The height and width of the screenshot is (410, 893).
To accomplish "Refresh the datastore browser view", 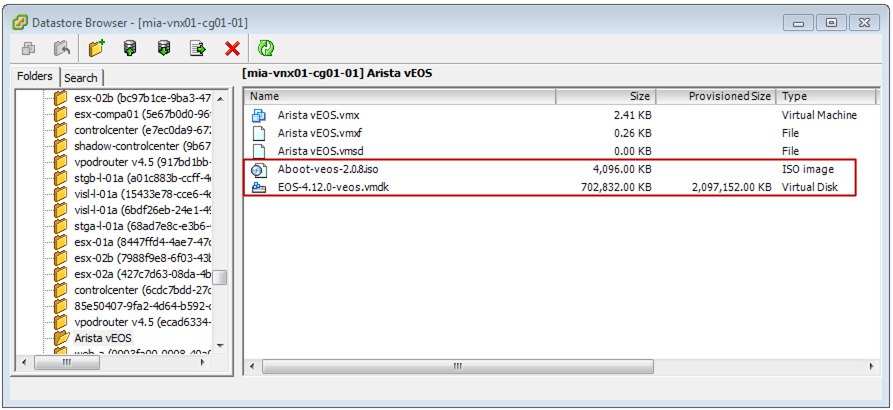I will [x=266, y=49].
